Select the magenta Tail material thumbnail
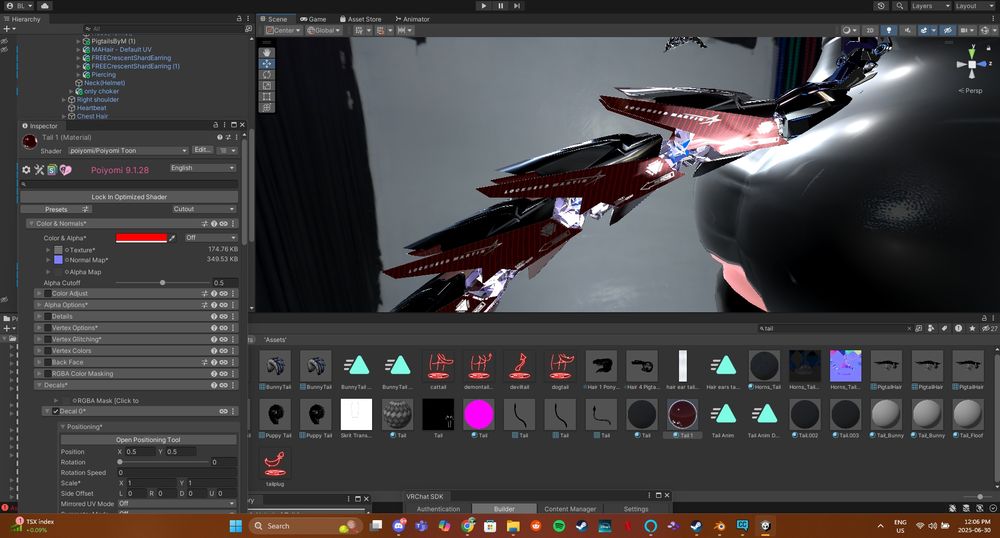The image size is (1000, 538). (x=478, y=415)
